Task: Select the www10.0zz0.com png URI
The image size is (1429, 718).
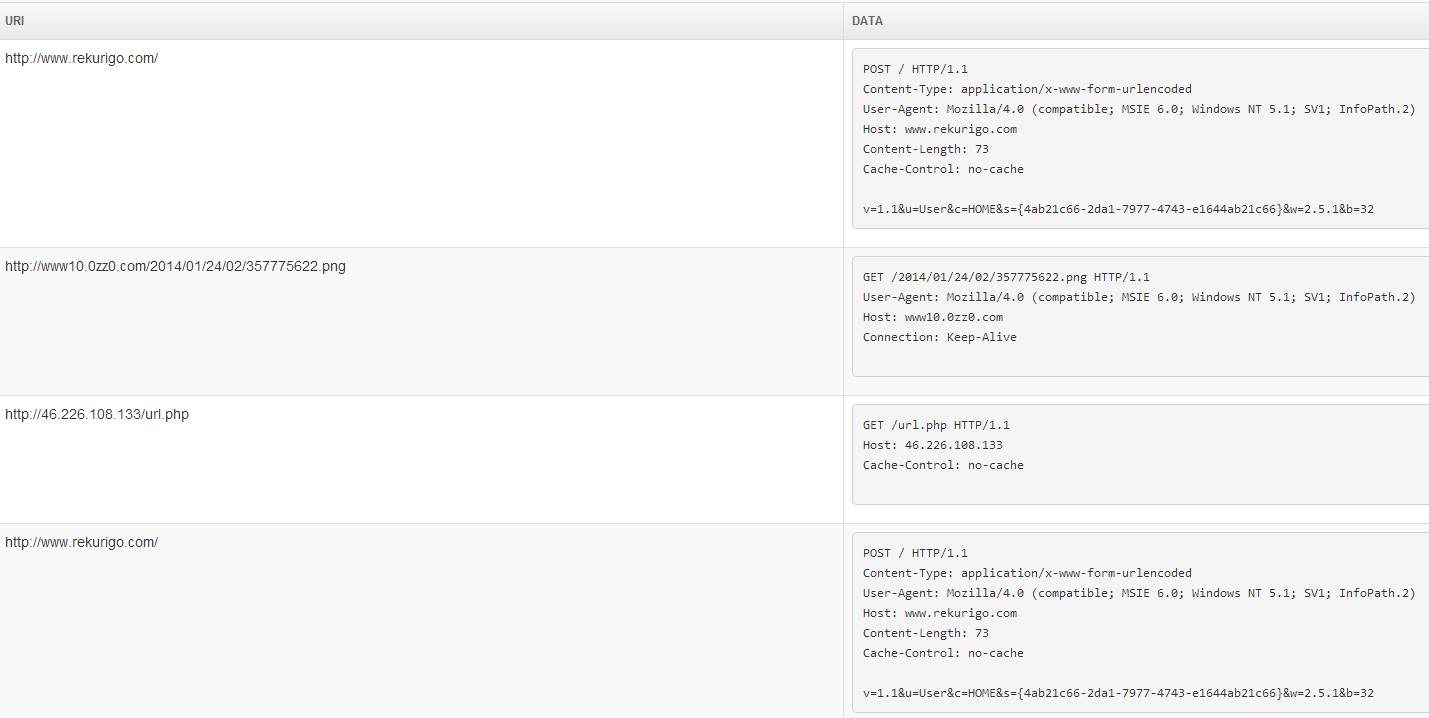Action: tap(175, 266)
